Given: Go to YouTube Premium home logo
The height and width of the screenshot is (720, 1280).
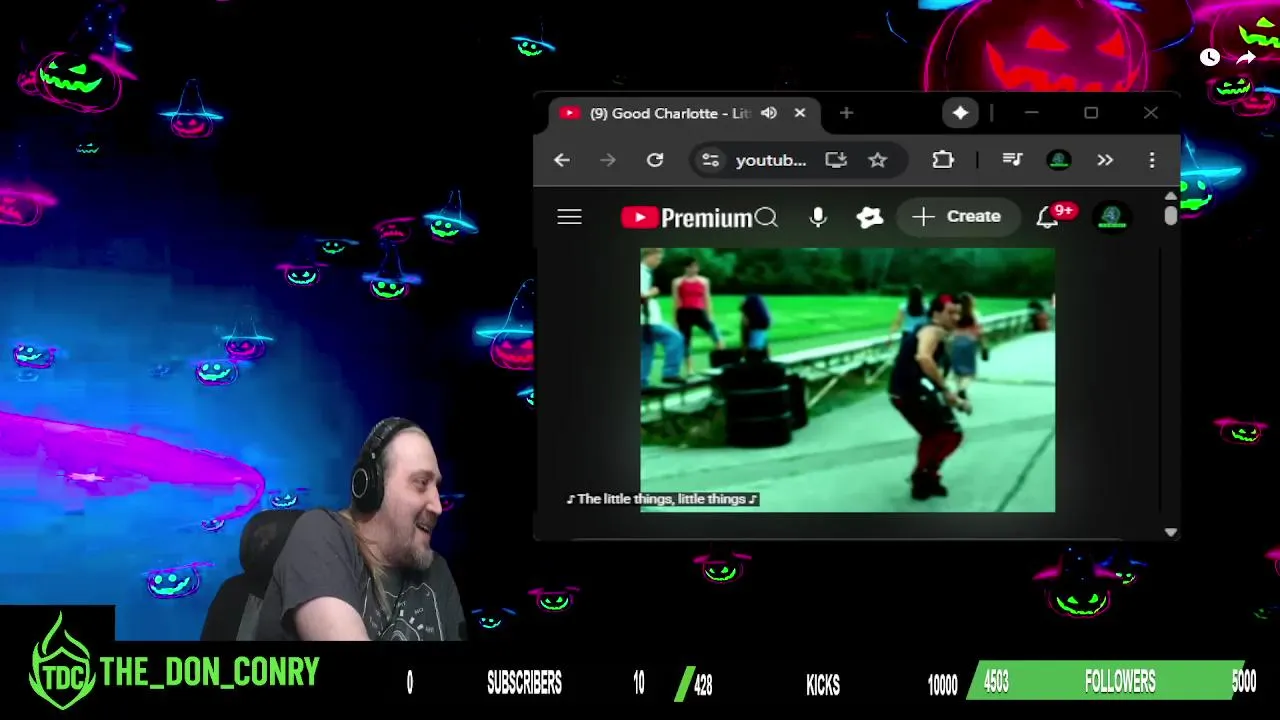Looking at the screenshot, I should point(686,218).
